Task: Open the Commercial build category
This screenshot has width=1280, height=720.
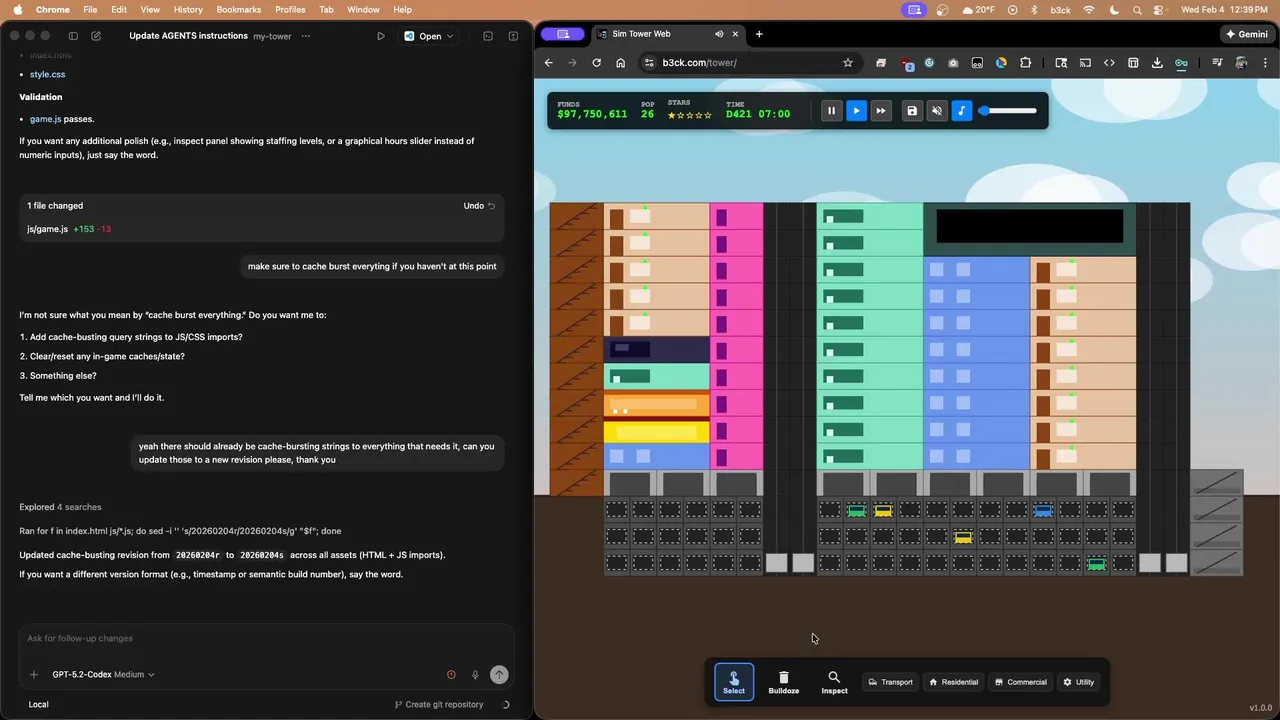Action: [x=1020, y=682]
